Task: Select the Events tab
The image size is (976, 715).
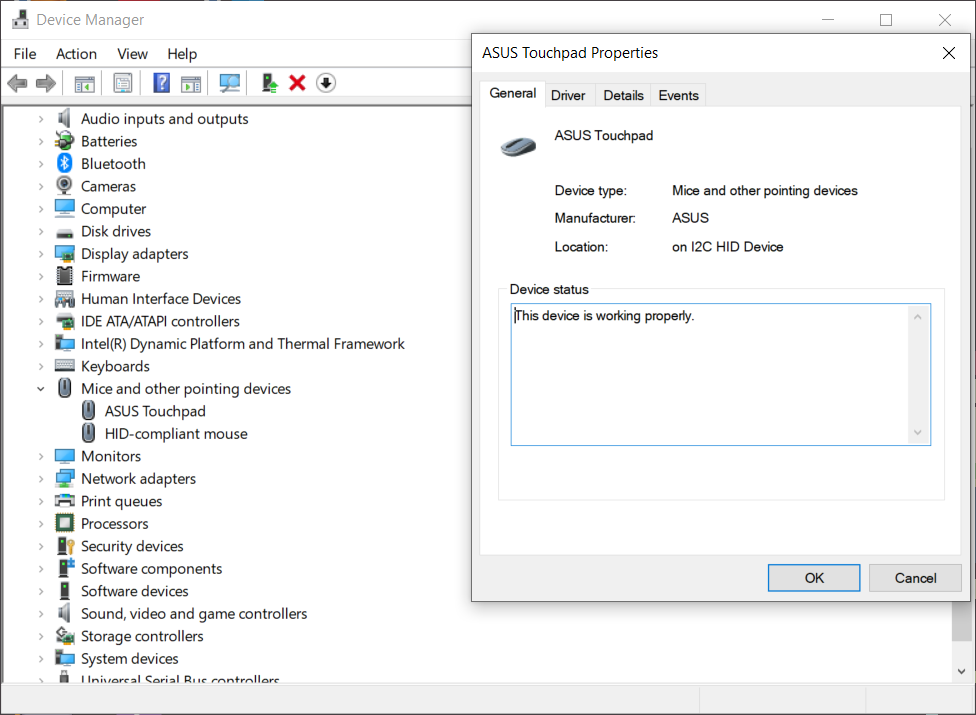Action: tap(678, 94)
